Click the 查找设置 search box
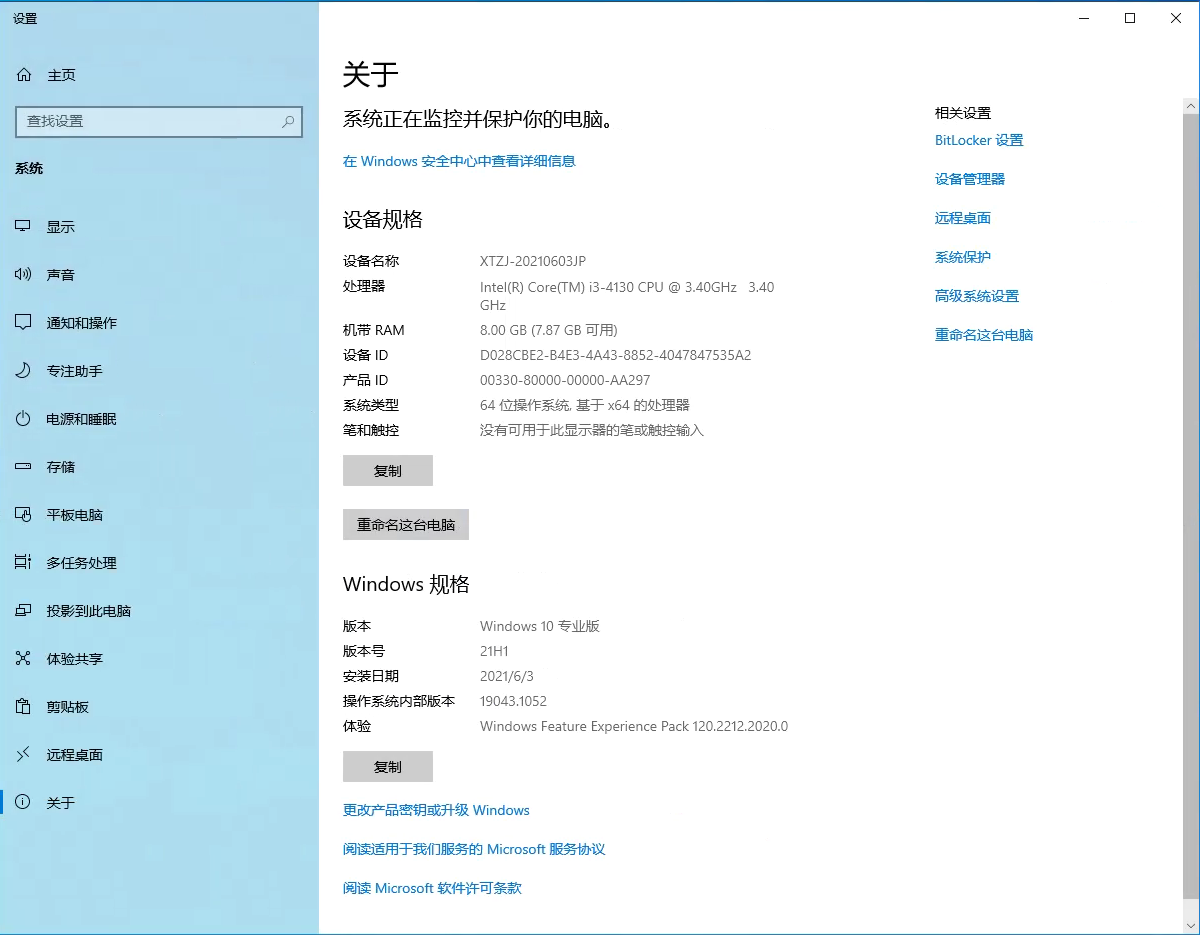 click(159, 121)
